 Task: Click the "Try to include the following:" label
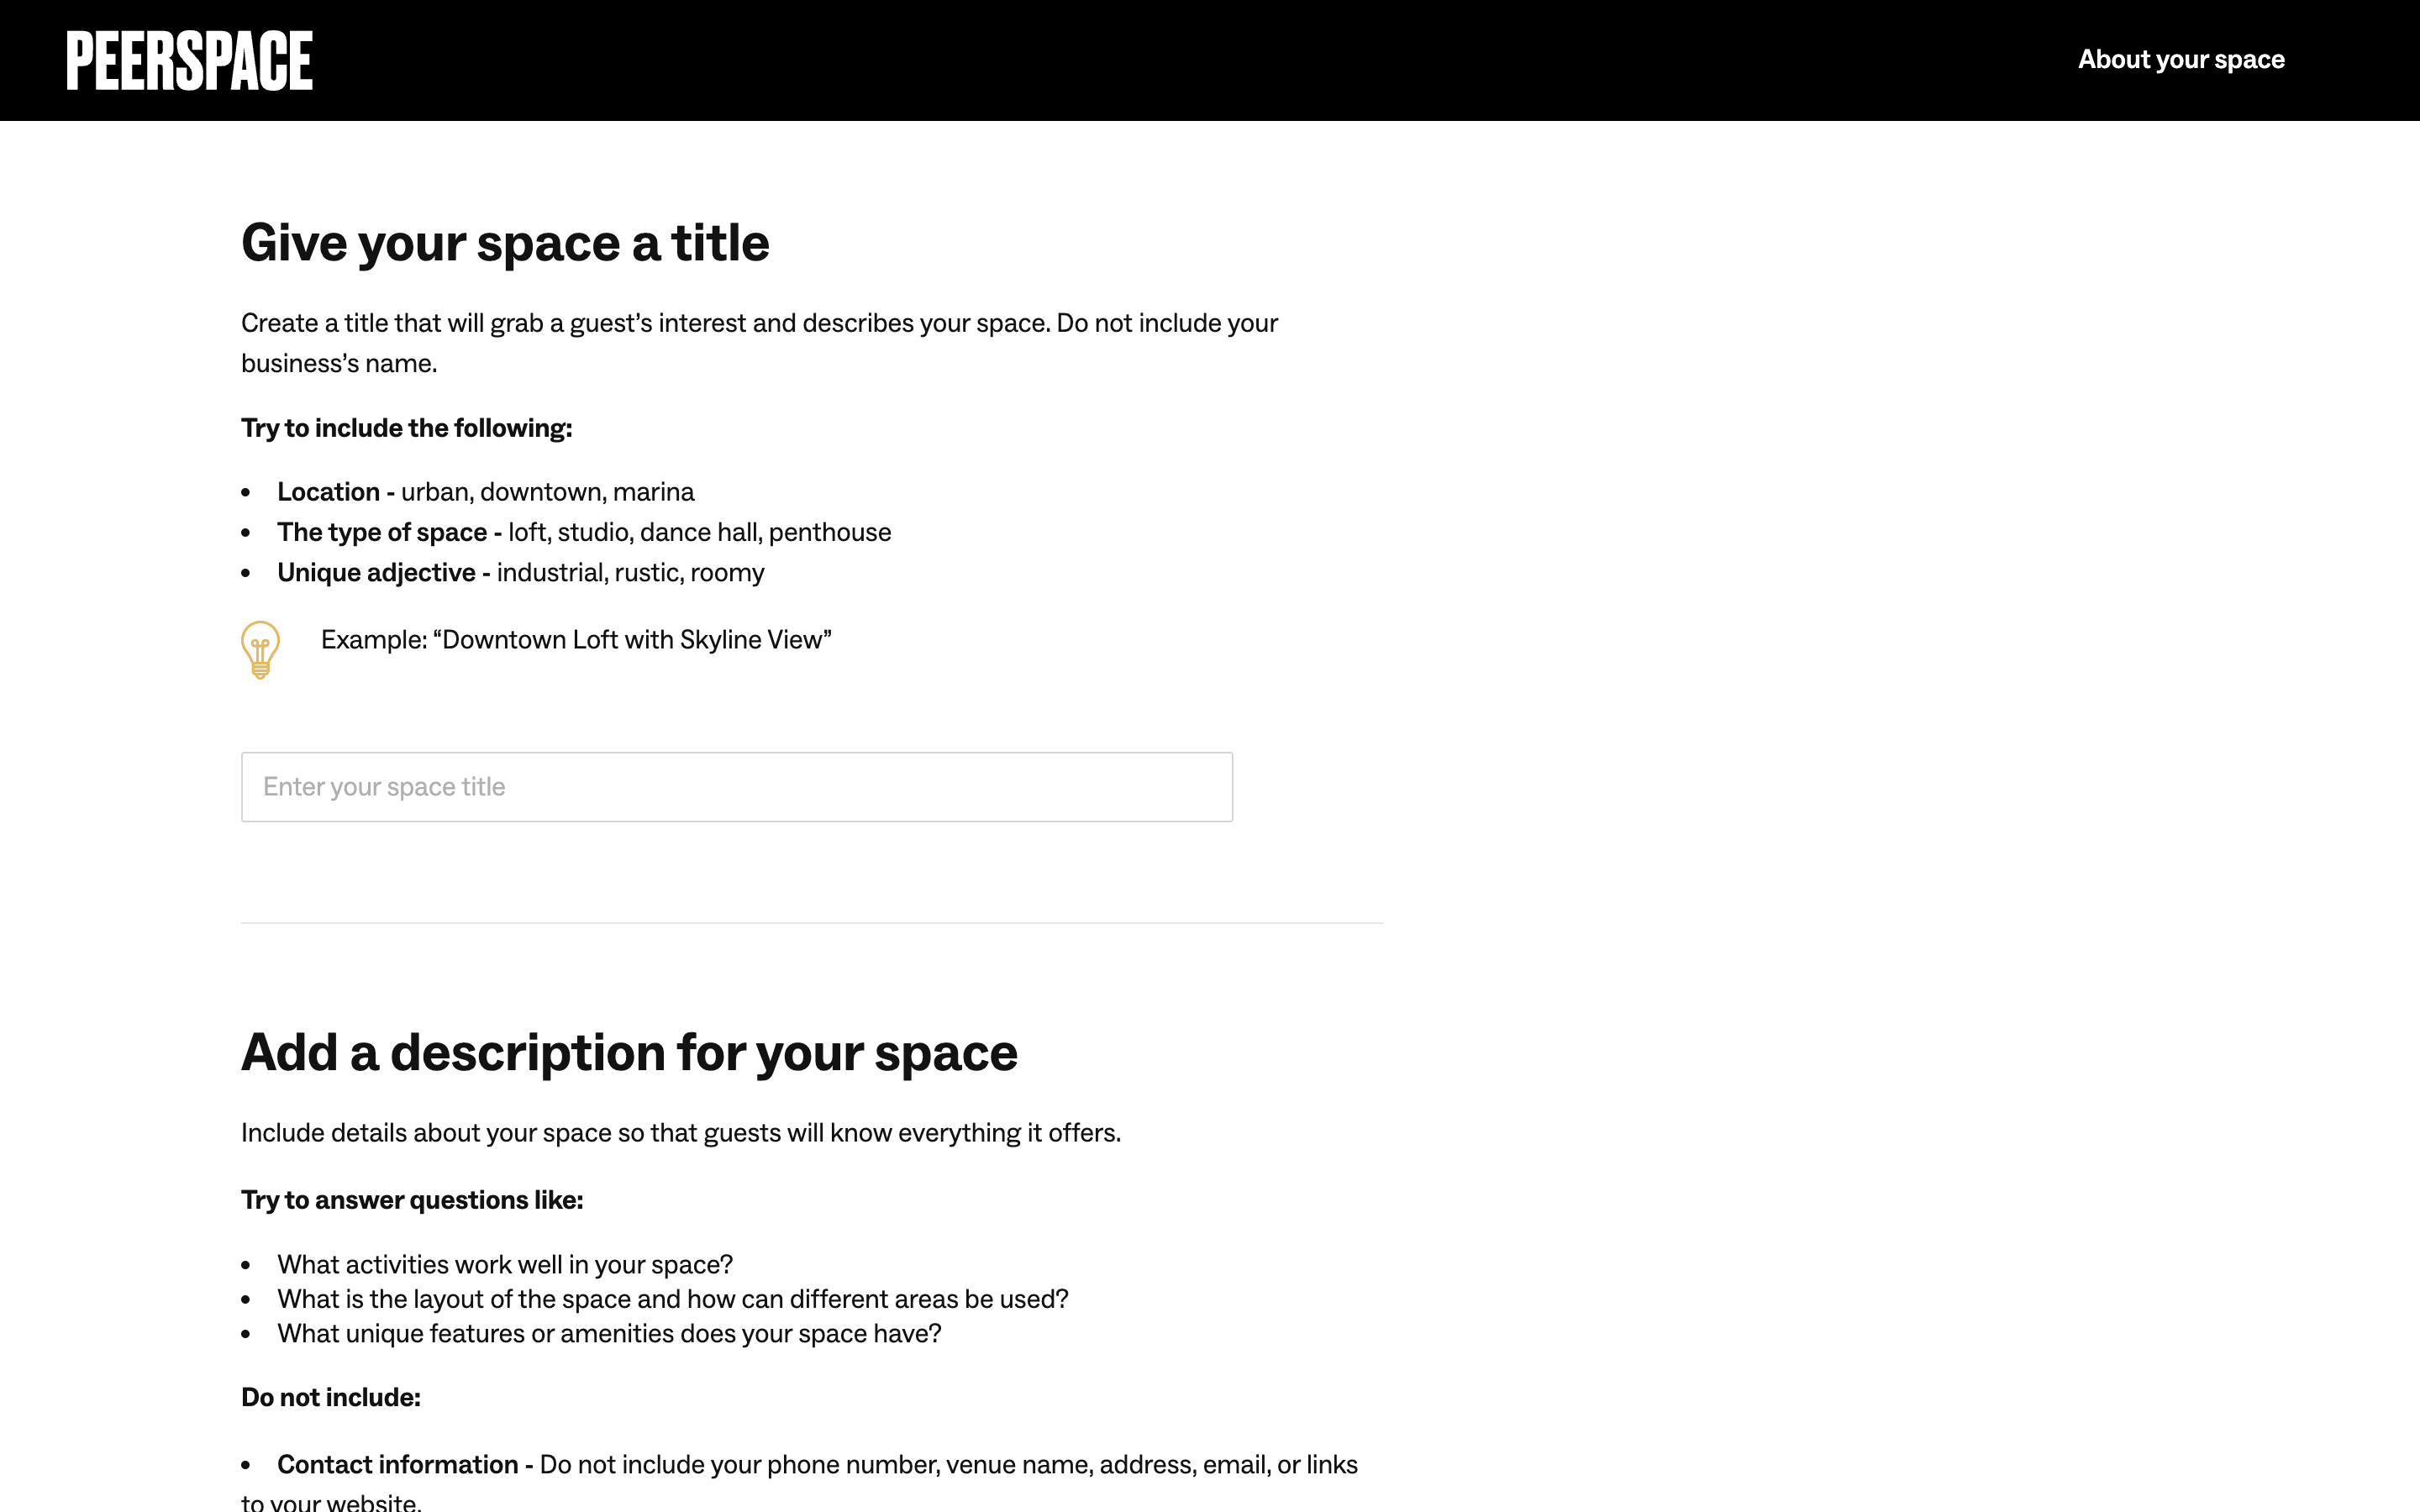(406, 428)
